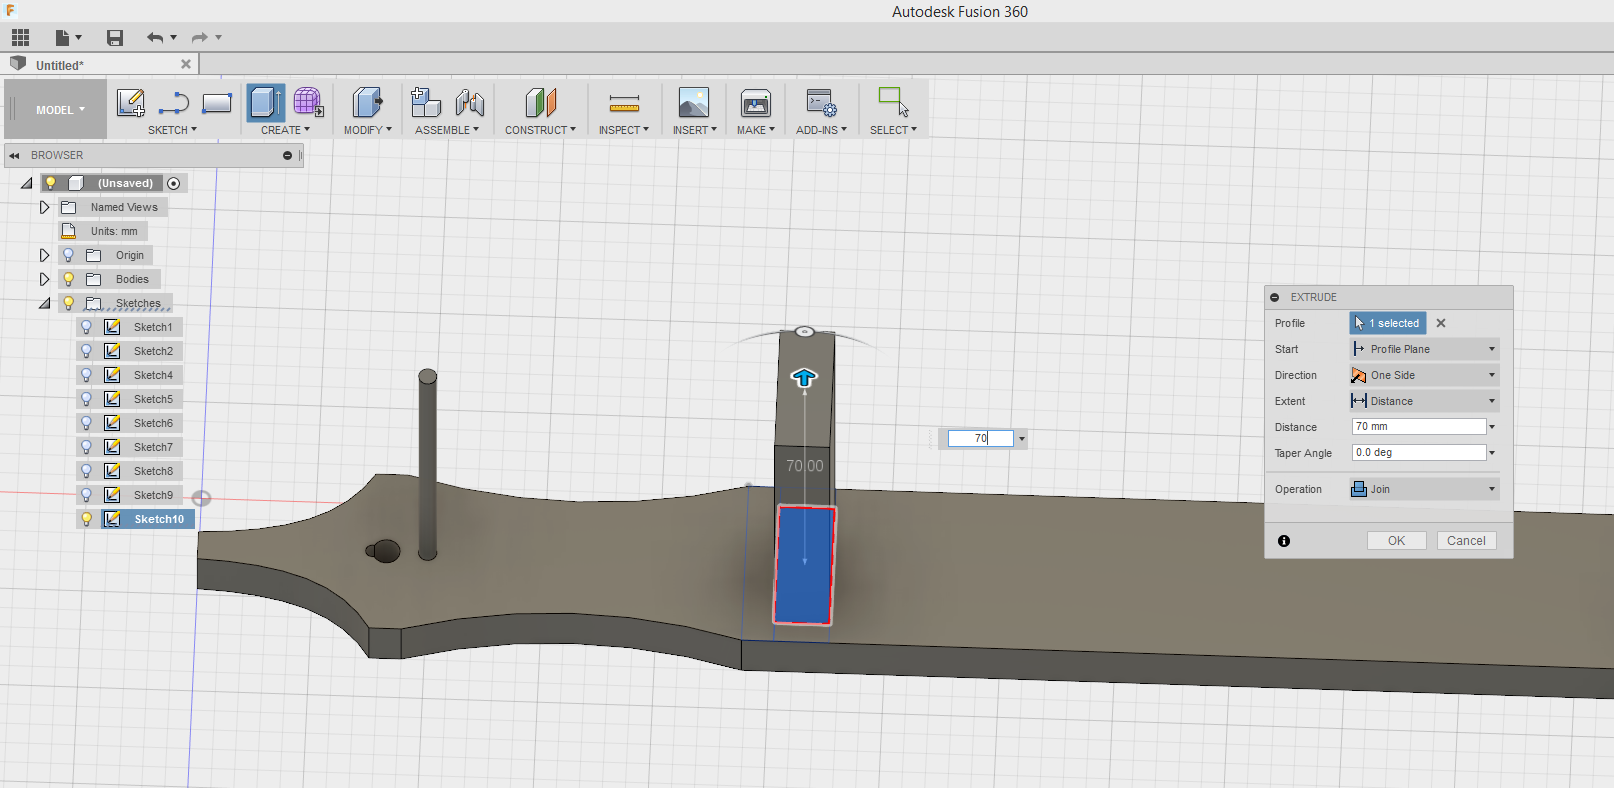Open the MODEL workspace dropdown

[60, 110]
